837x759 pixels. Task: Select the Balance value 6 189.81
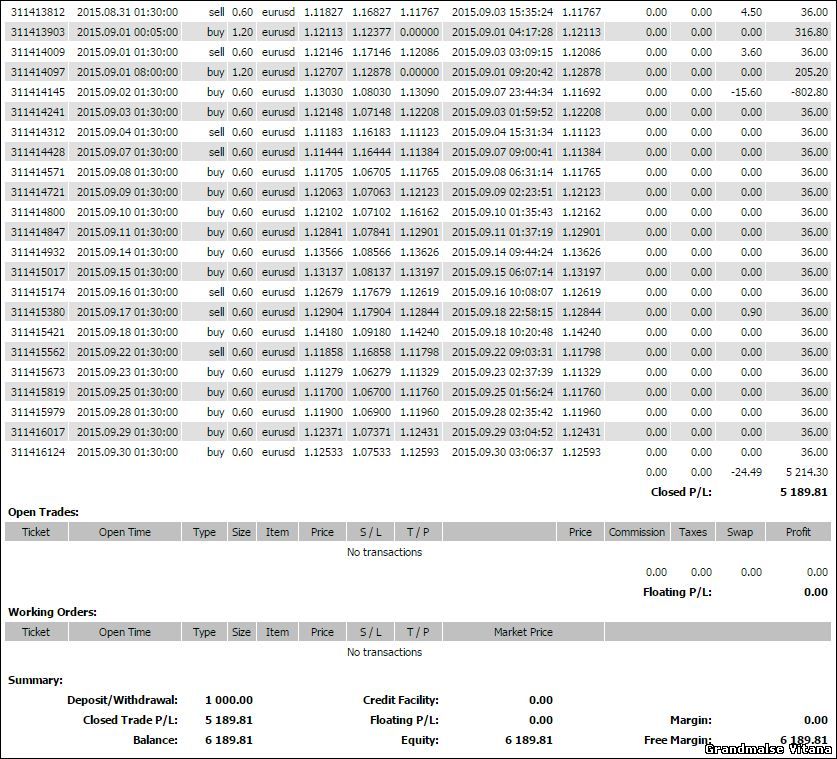229,740
